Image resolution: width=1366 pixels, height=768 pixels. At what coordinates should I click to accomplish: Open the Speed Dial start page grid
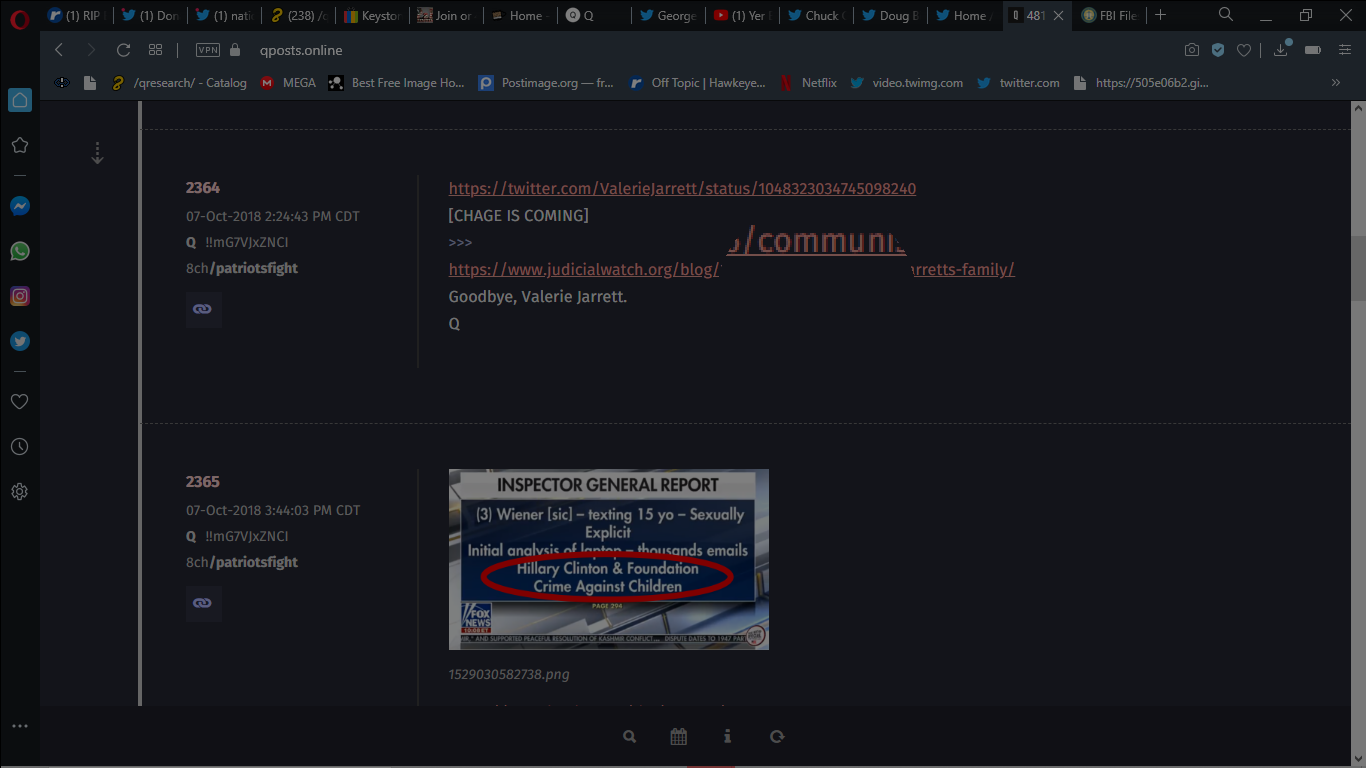[155, 50]
